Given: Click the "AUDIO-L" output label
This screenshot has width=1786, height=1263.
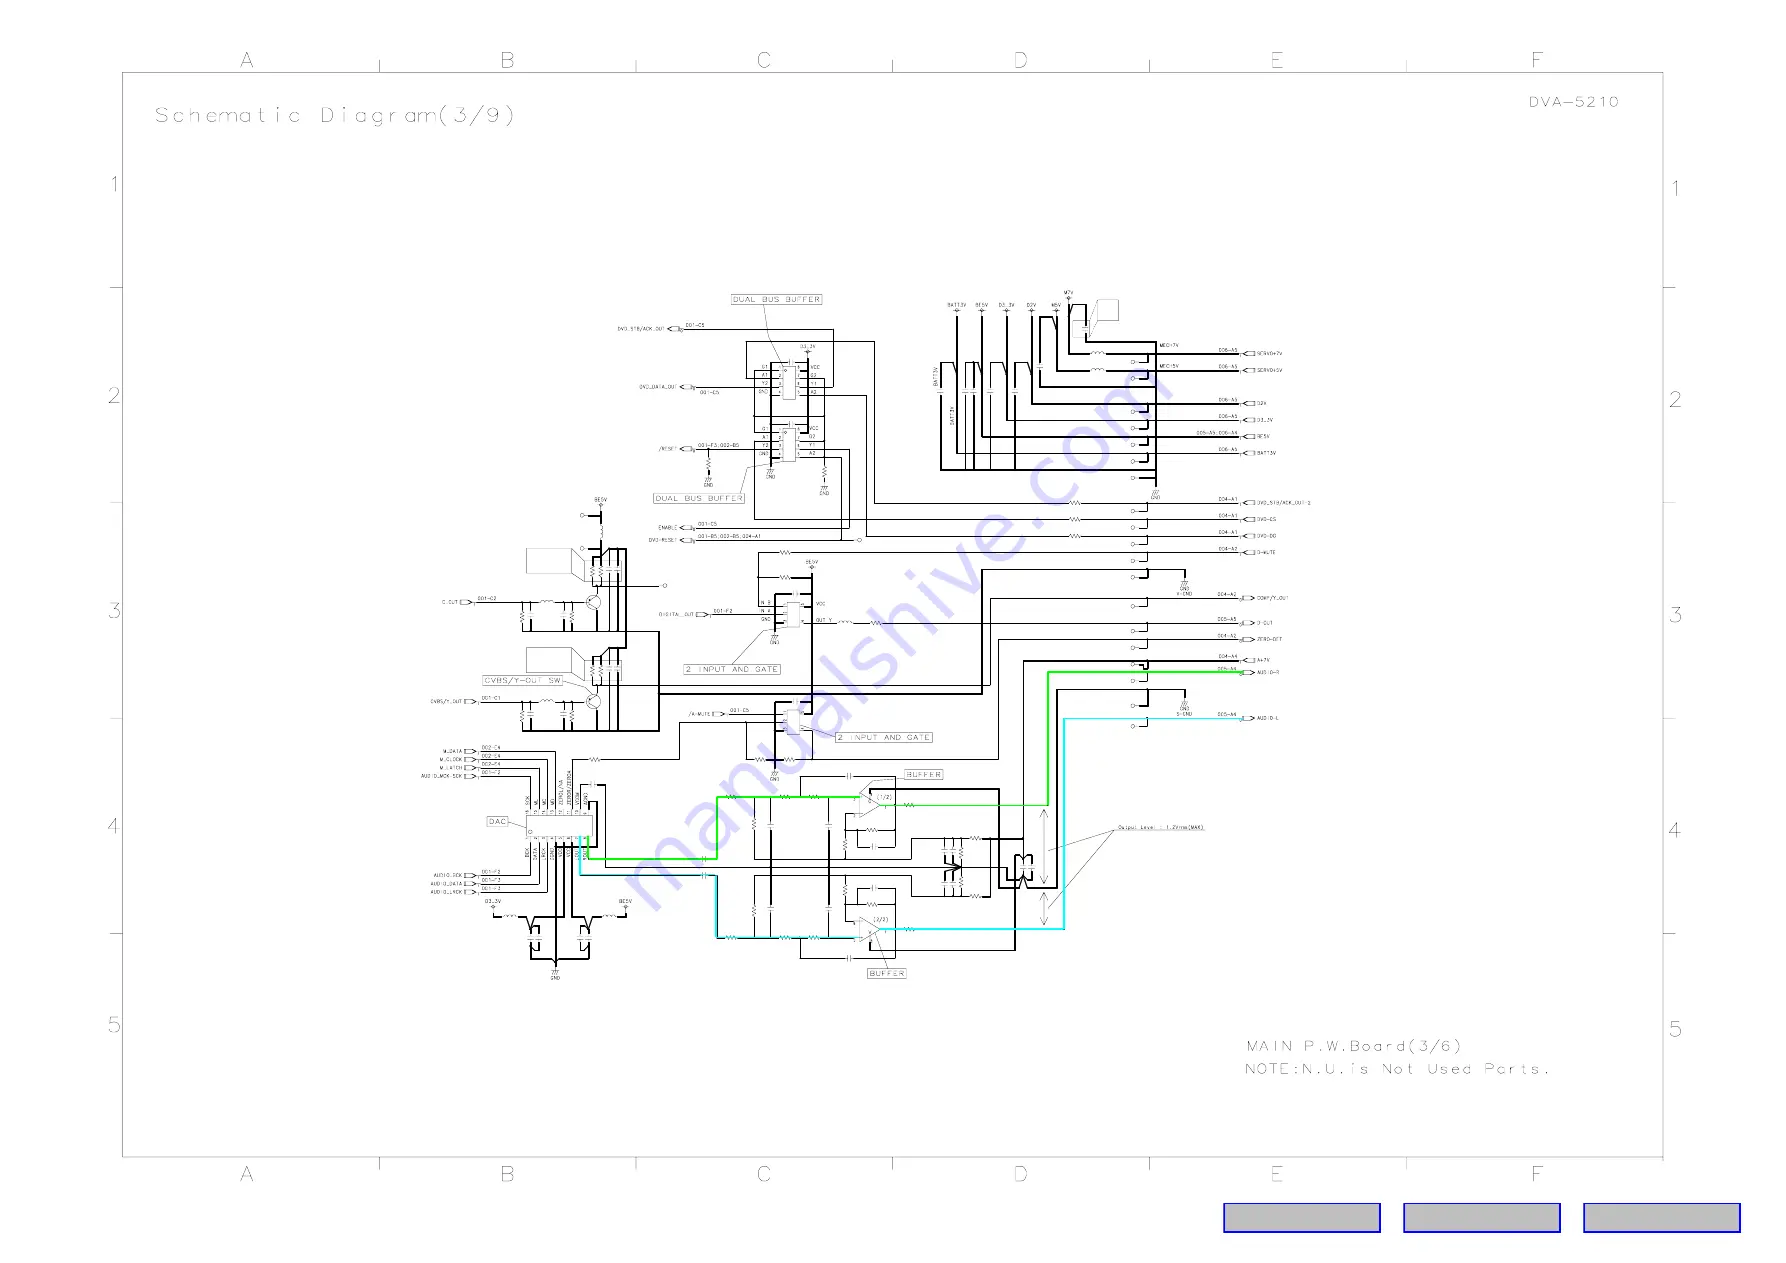Looking at the screenshot, I should click(x=1268, y=718).
